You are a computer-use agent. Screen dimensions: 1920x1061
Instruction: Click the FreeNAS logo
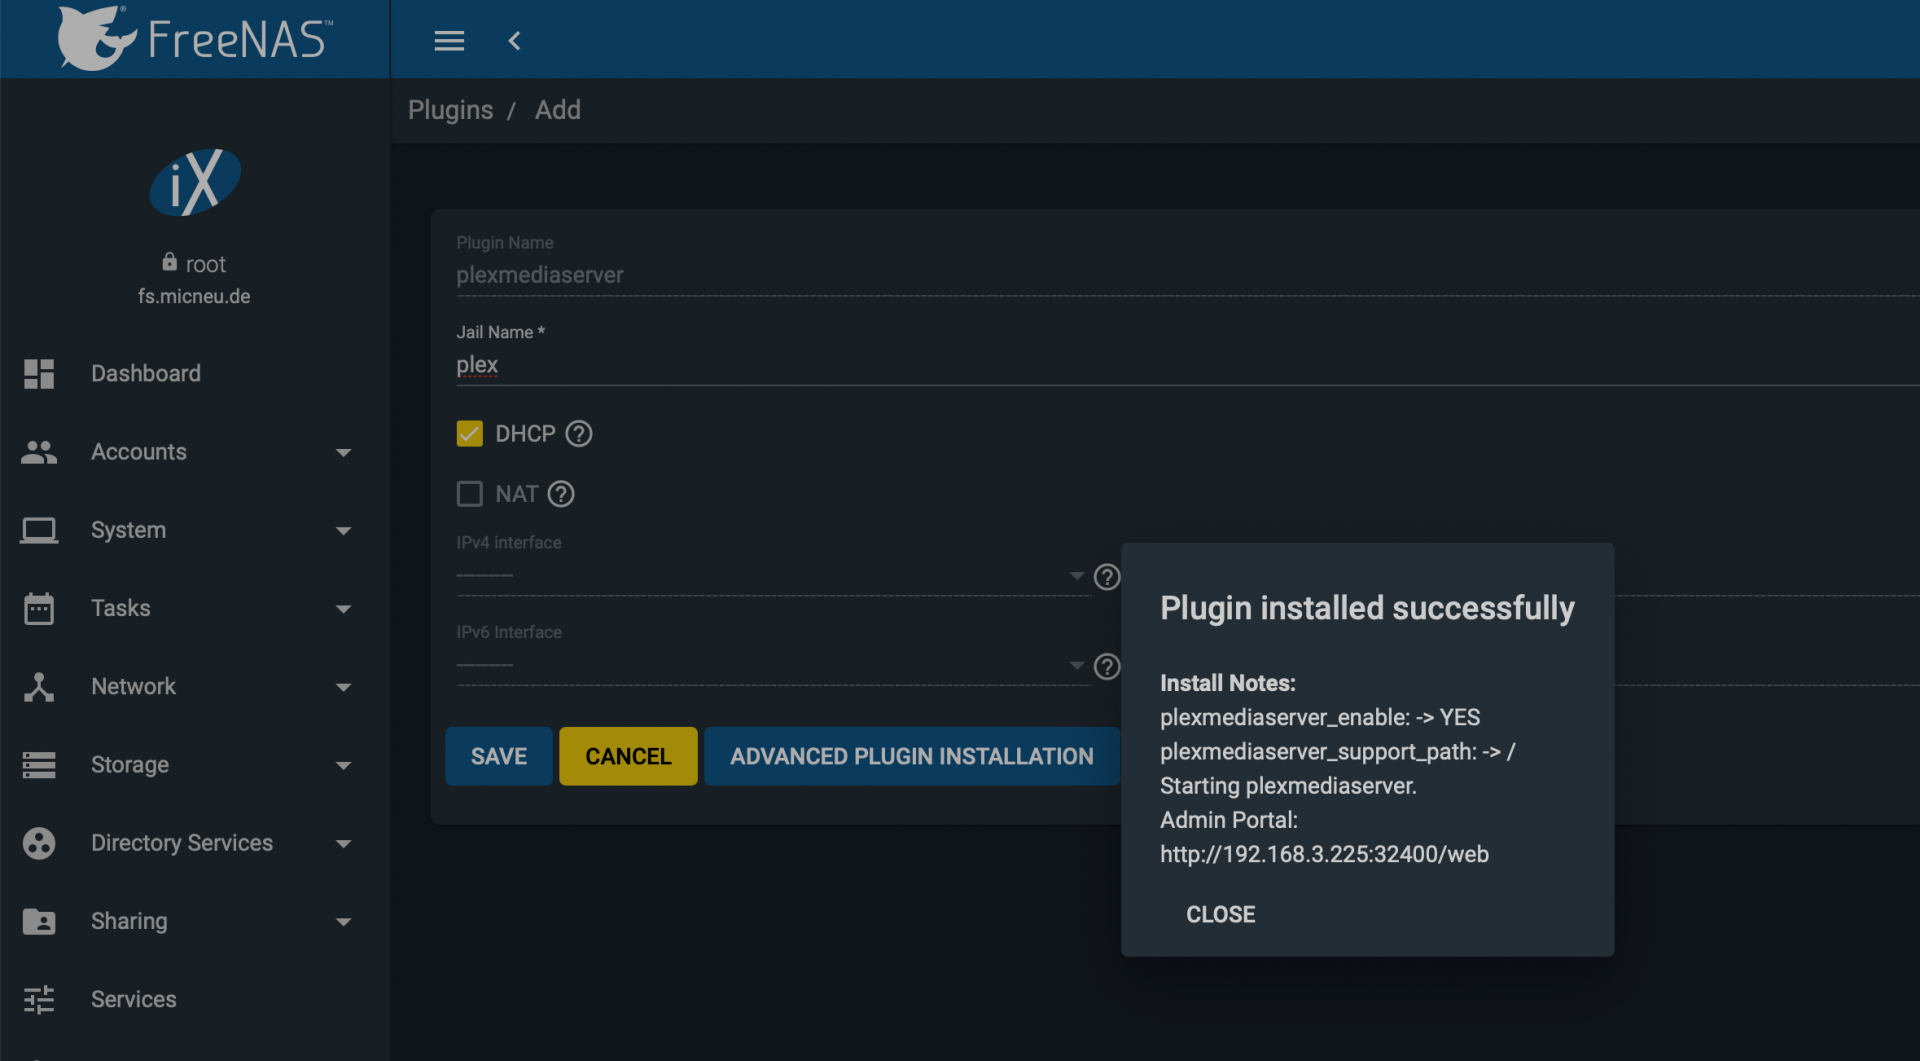pyautogui.click(x=195, y=38)
